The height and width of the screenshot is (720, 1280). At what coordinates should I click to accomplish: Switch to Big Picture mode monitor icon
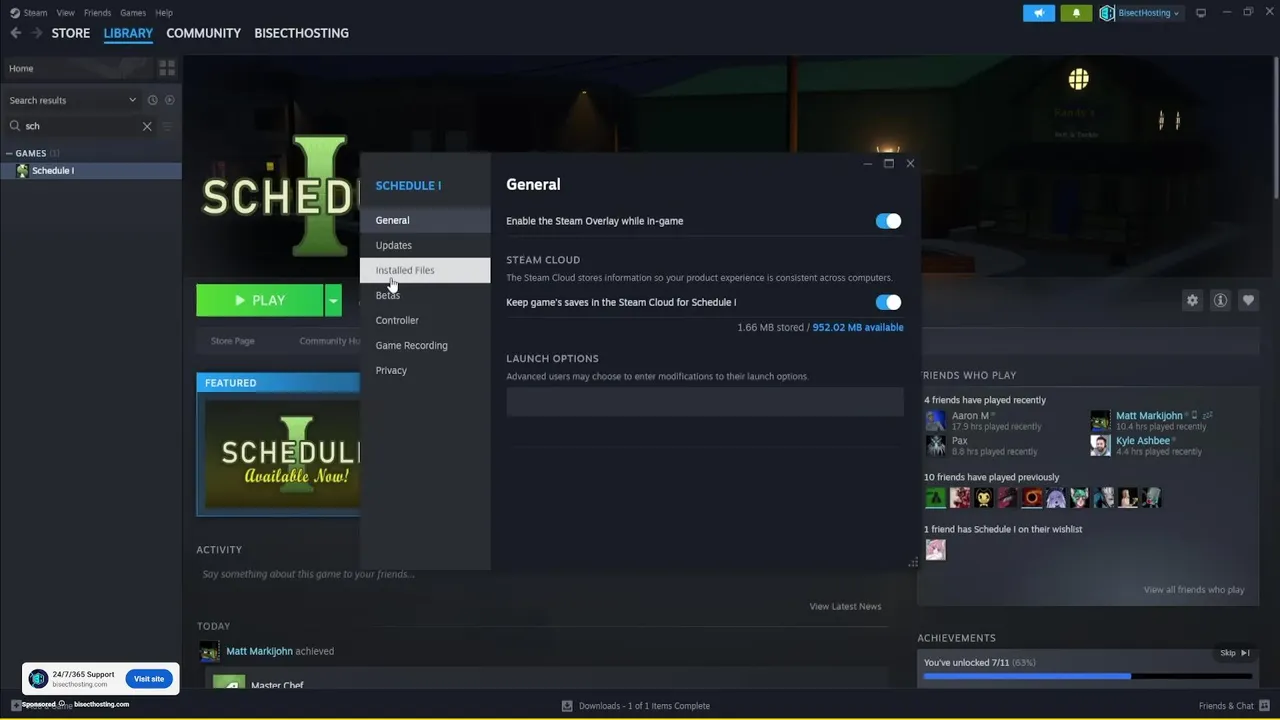pos(1201,13)
